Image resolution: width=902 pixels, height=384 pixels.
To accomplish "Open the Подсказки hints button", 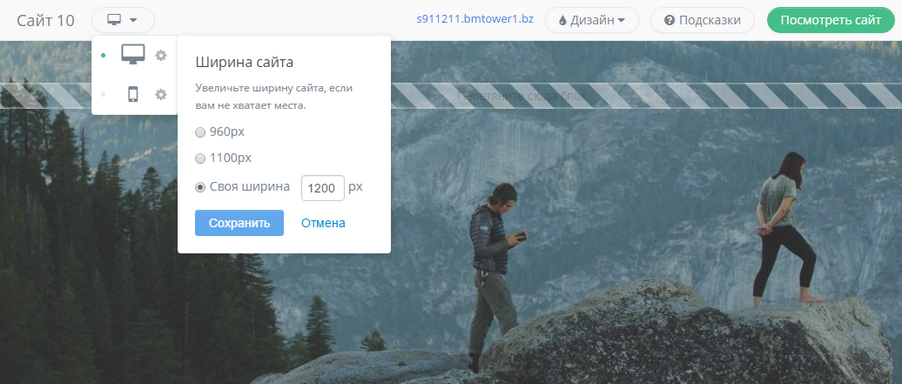I will tap(702, 20).
